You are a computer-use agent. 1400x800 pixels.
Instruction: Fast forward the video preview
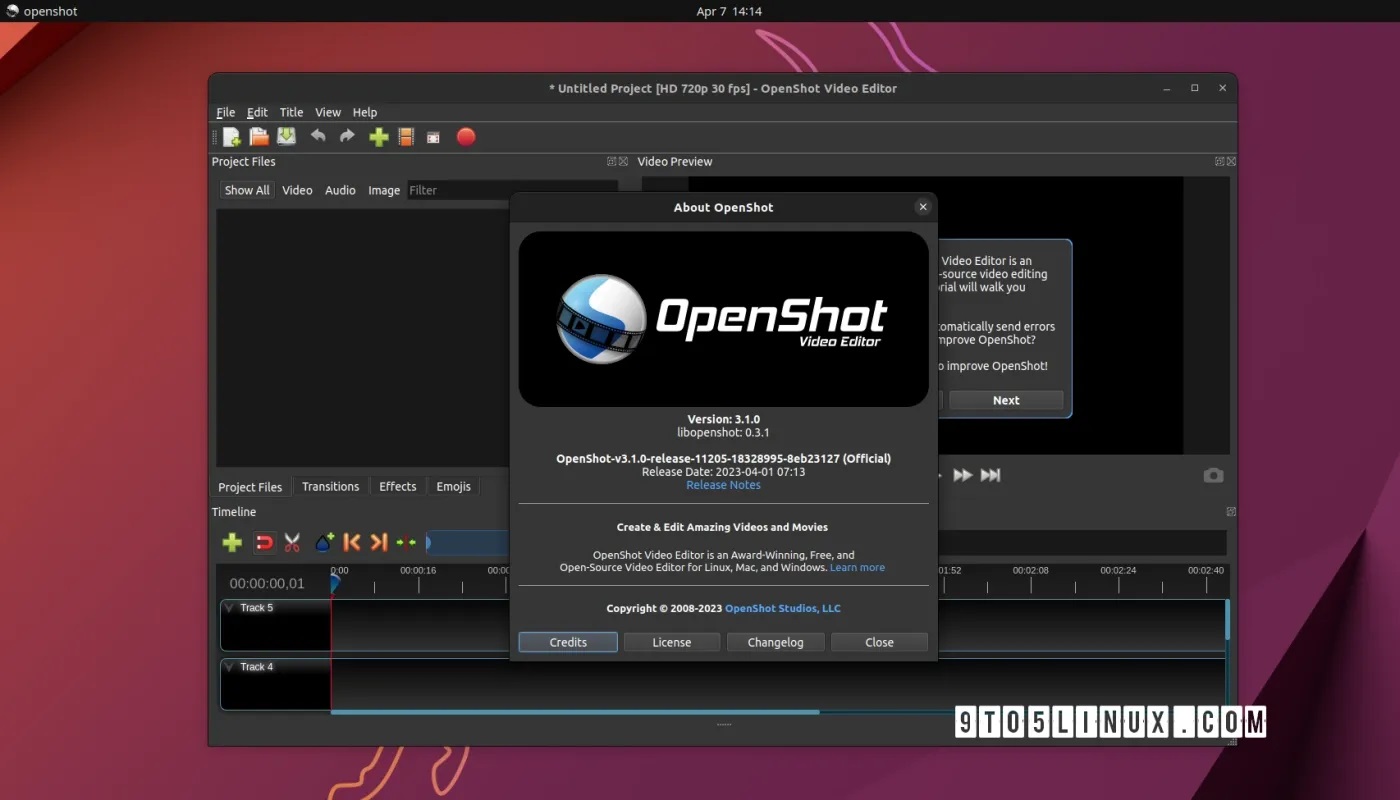click(x=963, y=475)
